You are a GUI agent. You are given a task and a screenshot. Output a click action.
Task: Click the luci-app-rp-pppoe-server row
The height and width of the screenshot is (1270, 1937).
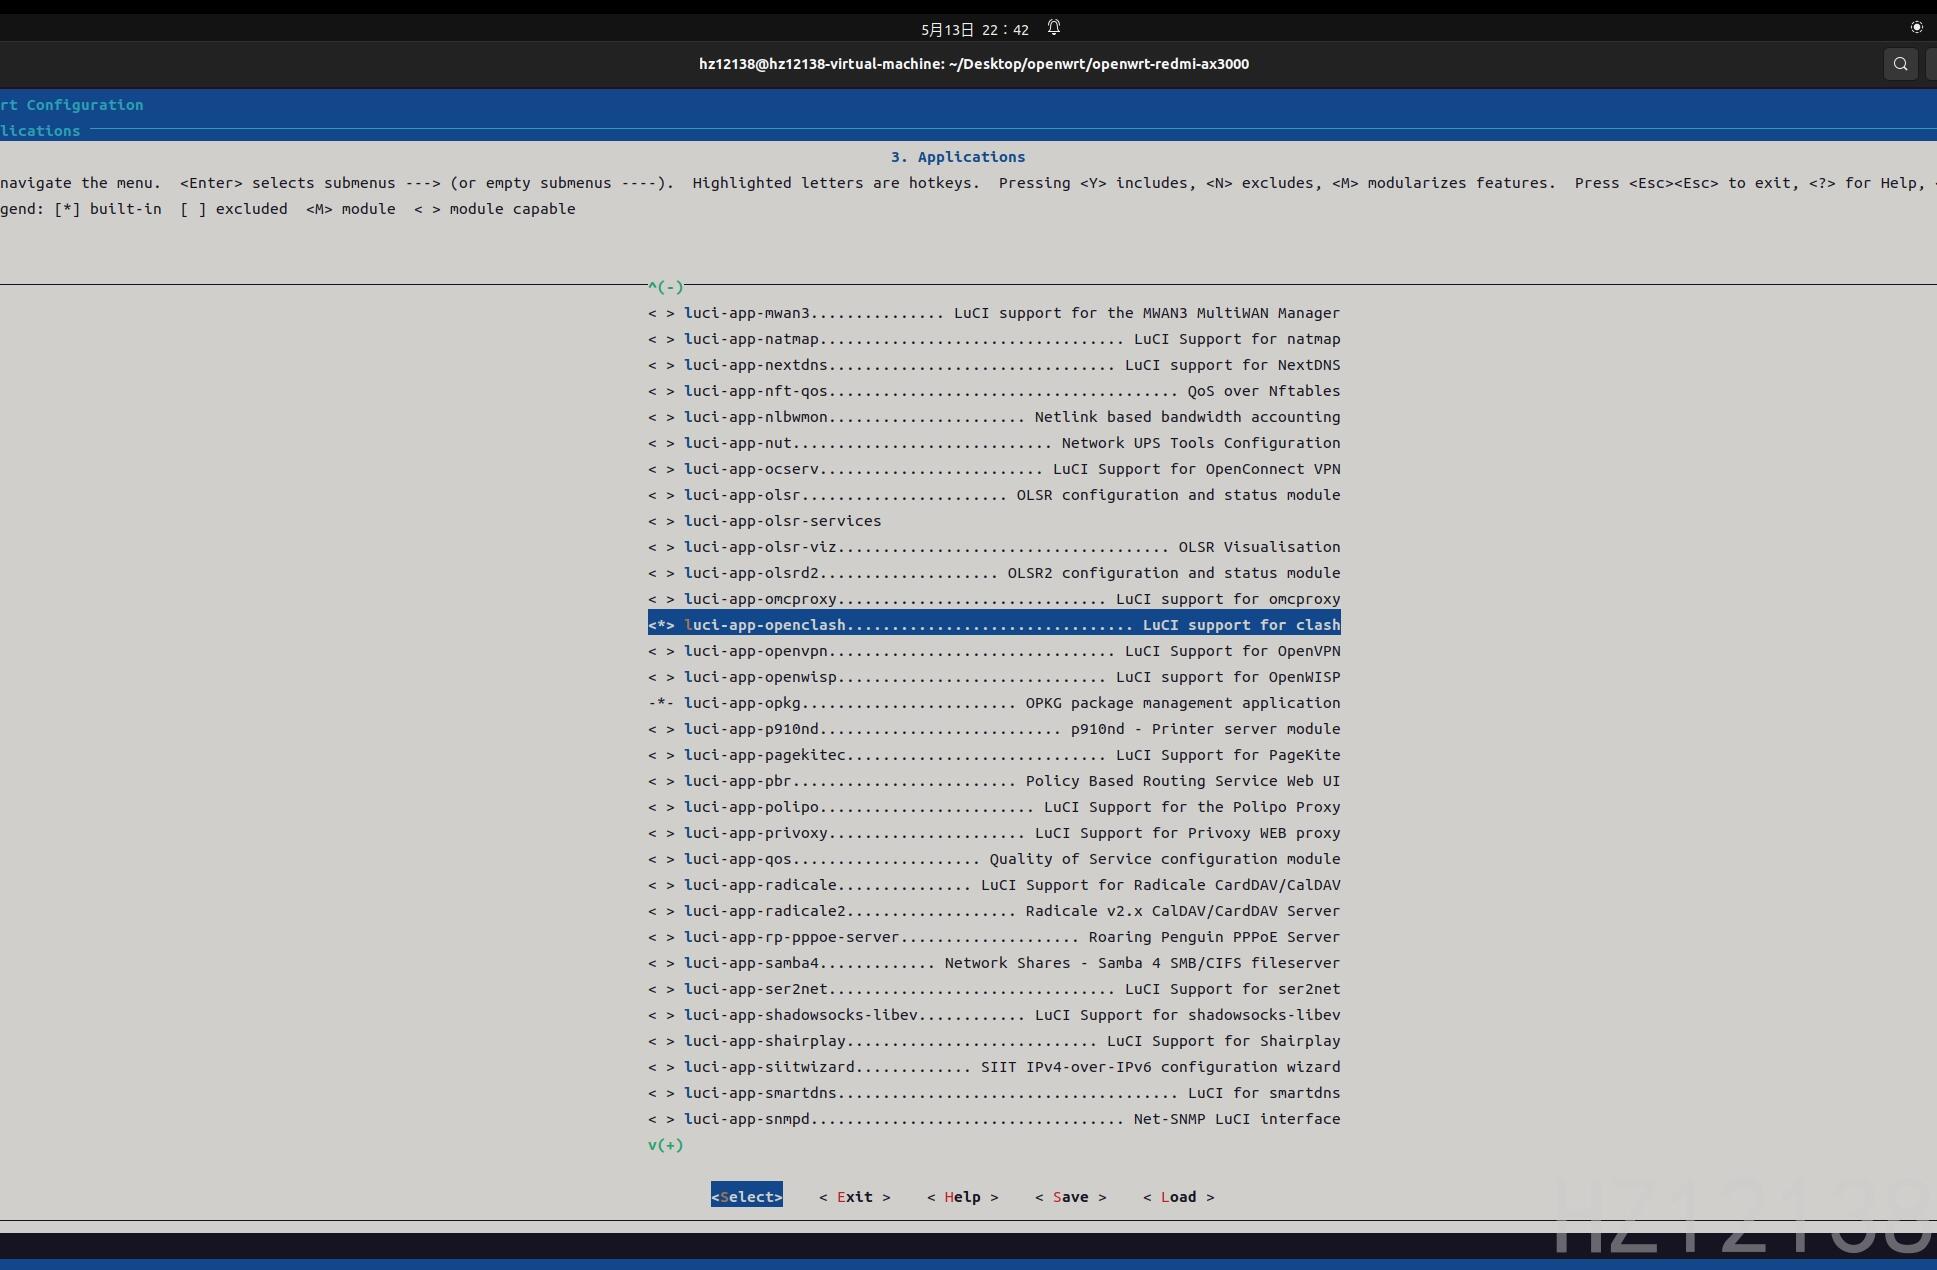tap(994, 937)
